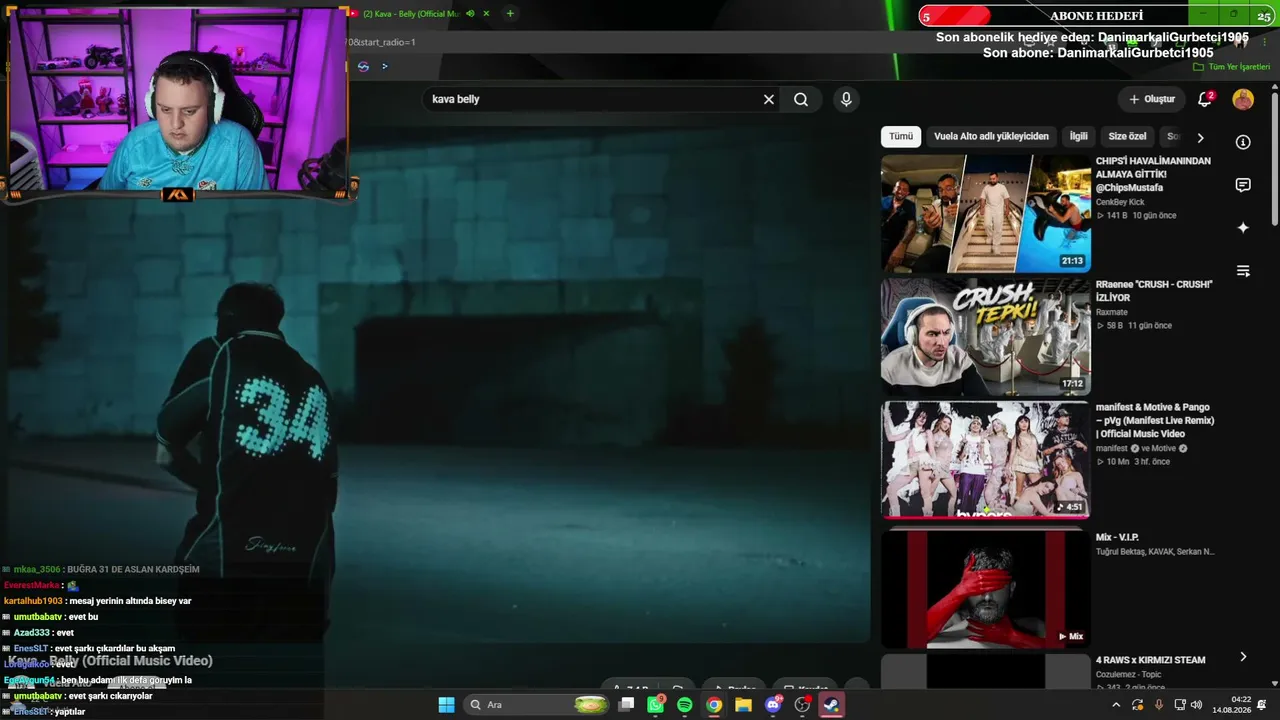Click the page vertical scrollbar
Image resolution: width=1280 pixels, height=720 pixels.
(x=1275, y=160)
